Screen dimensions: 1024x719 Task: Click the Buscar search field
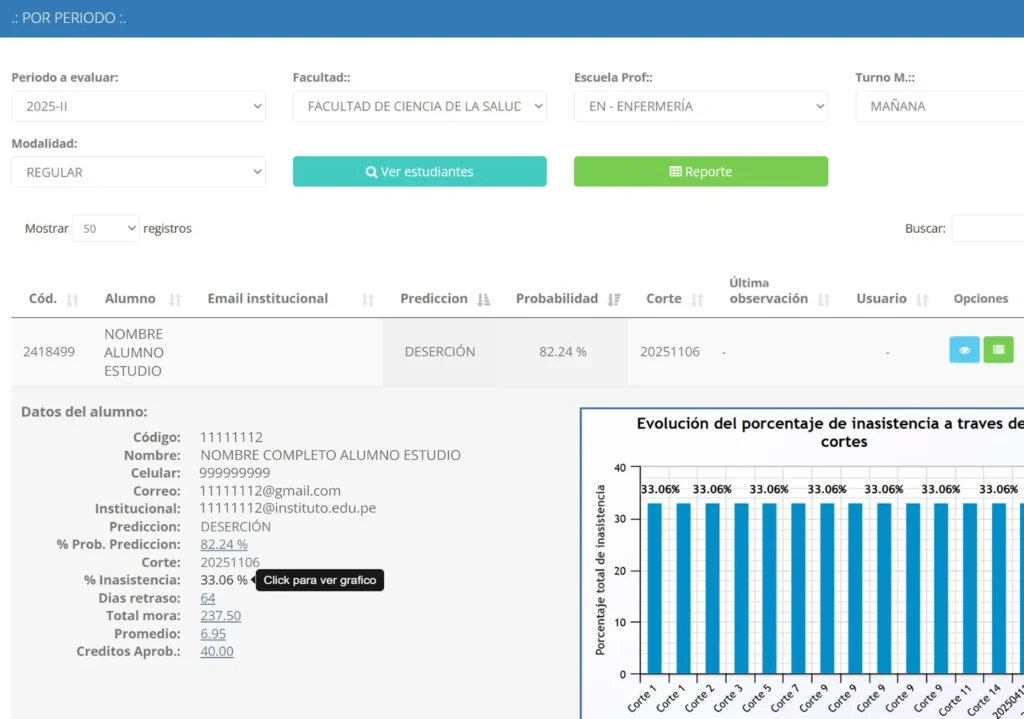[x=987, y=229]
